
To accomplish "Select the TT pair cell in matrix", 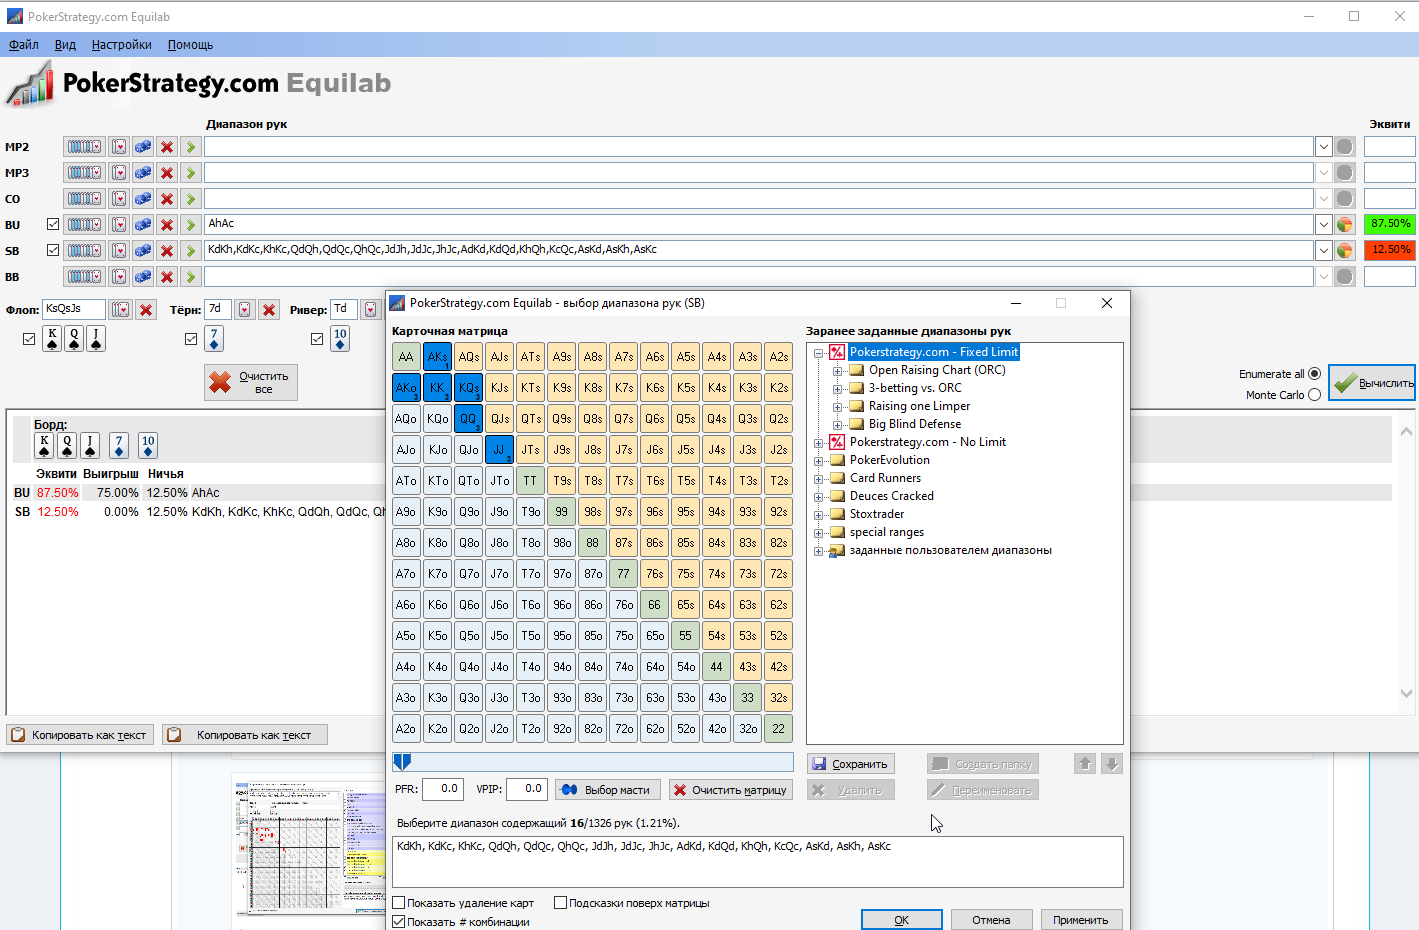I will point(530,481).
